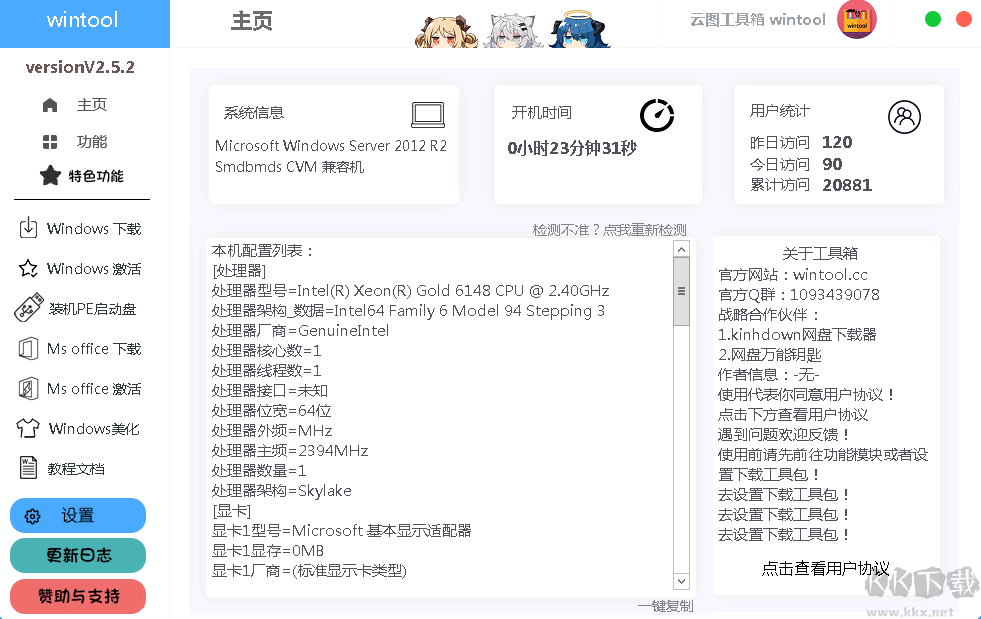Screen dimensions: 981x619
Task: Open the 功能 grid icon
Action: click(x=48, y=141)
